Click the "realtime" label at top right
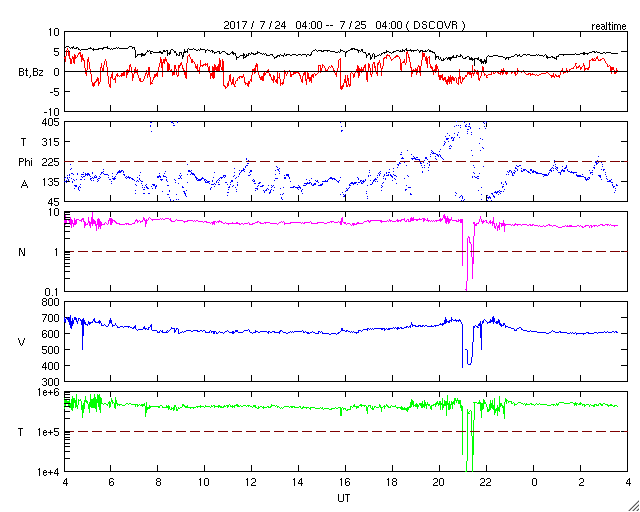640x512 pixels. (609, 27)
